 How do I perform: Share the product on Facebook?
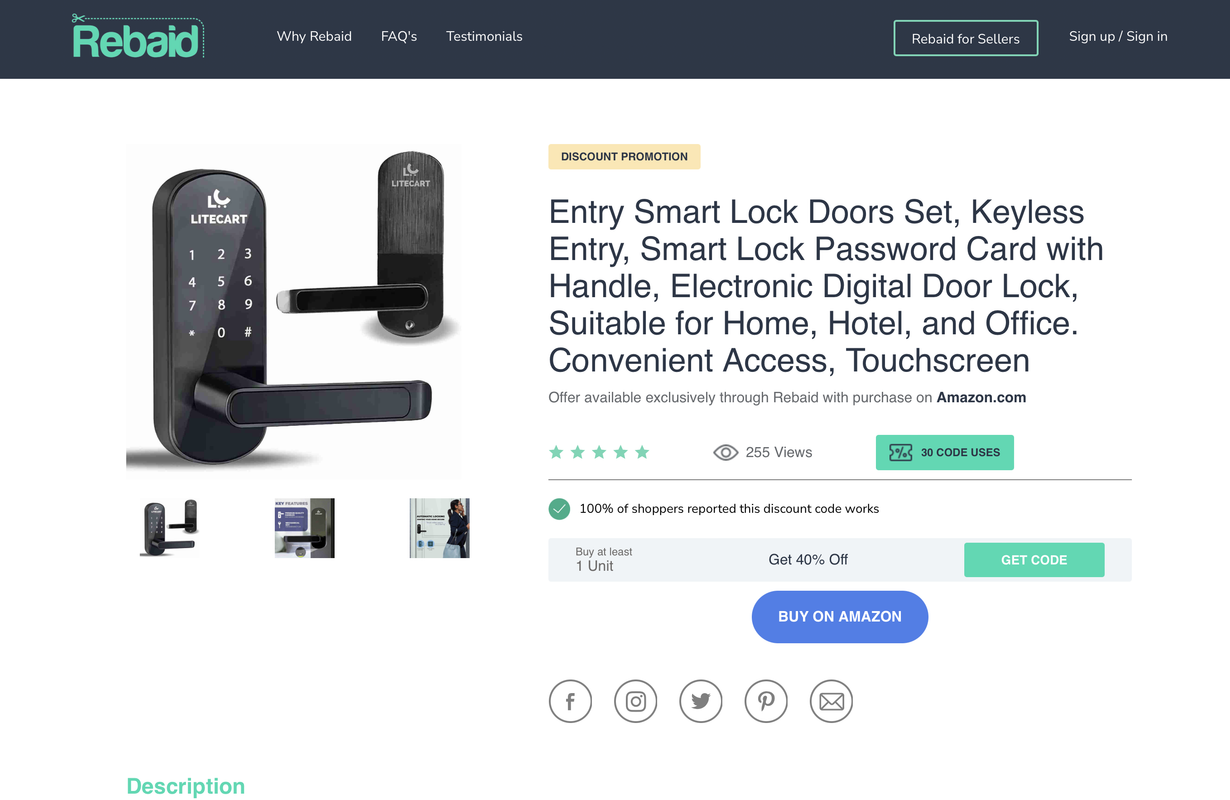pos(570,701)
